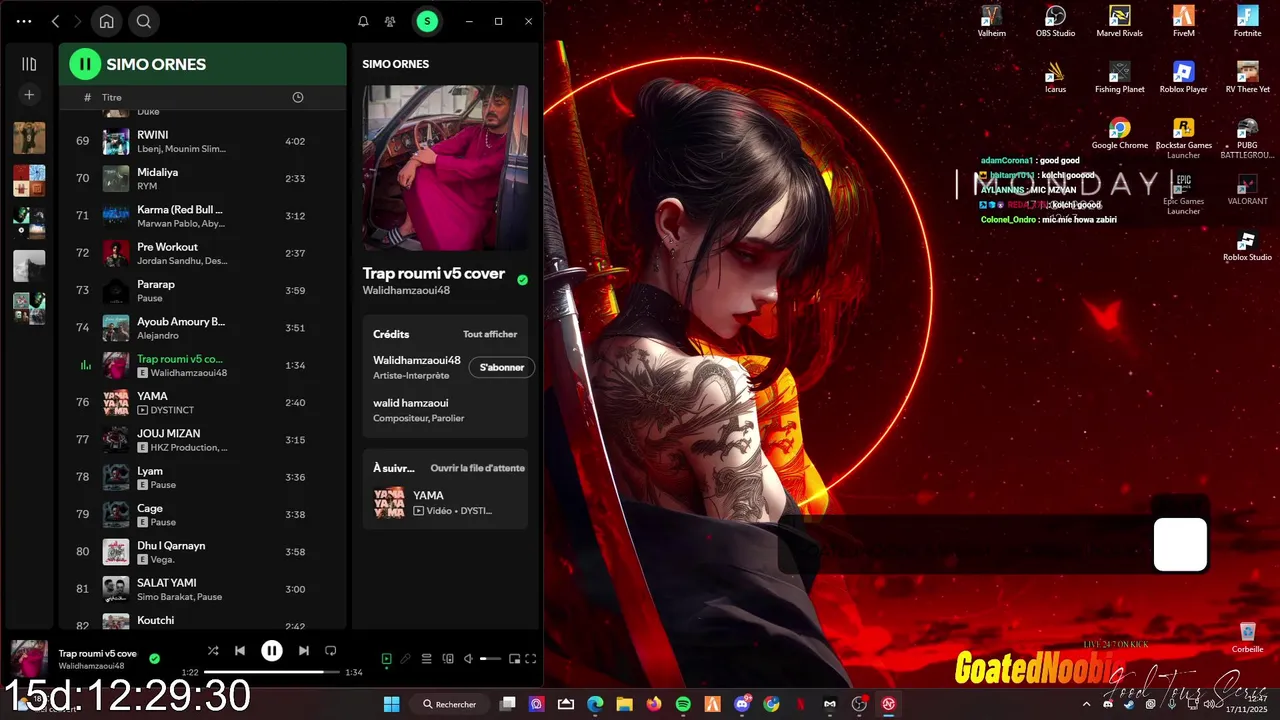Seek within the song progress bar
Viewport: 1280px width, 720px height.
click(x=271, y=672)
